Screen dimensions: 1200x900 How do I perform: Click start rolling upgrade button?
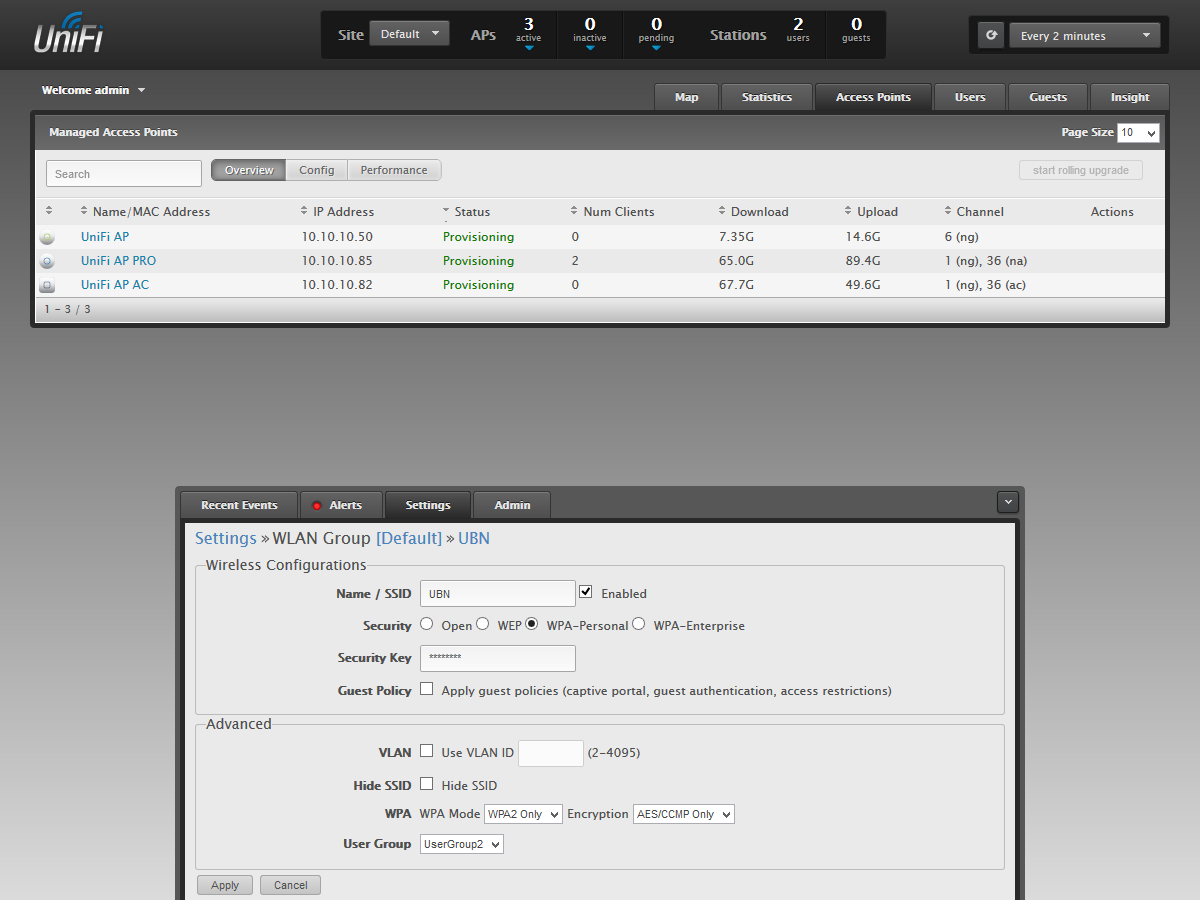pyautogui.click(x=1081, y=170)
